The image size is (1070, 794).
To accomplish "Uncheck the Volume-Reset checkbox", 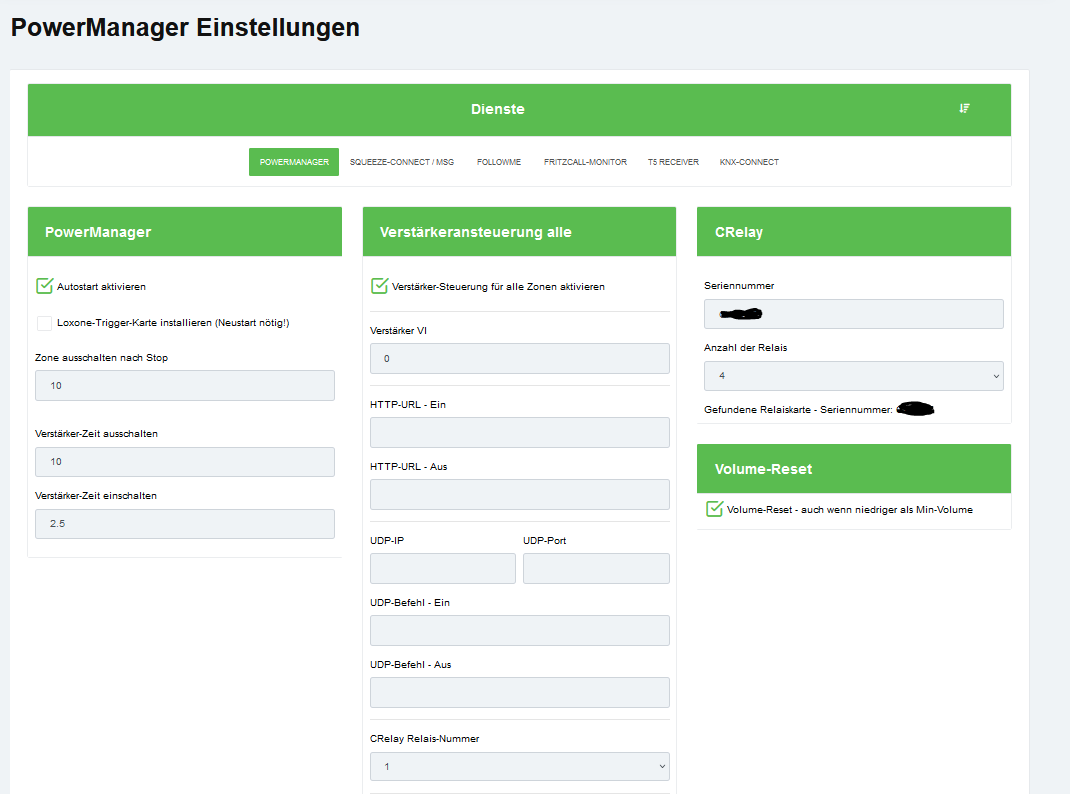I will click(714, 509).
